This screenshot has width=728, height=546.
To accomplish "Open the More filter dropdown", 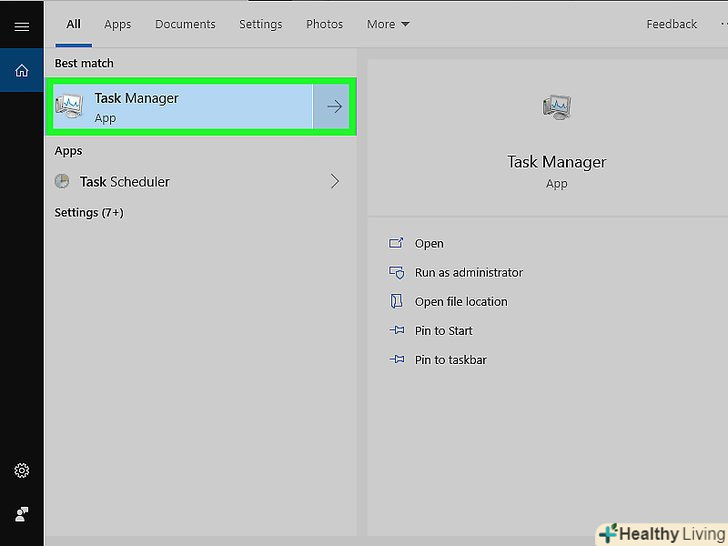I will (387, 24).
